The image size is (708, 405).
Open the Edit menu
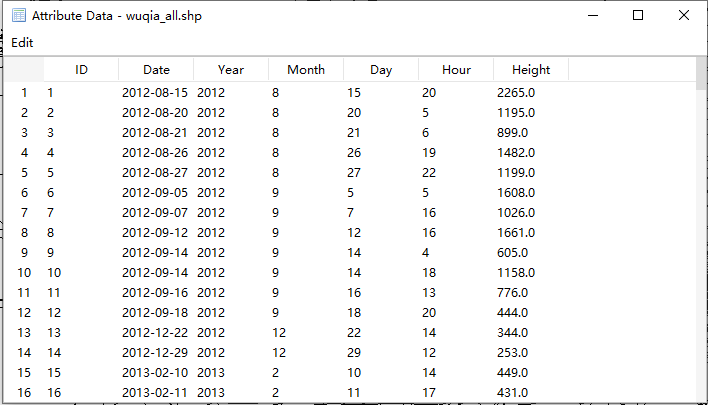pyautogui.click(x=22, y=43)
